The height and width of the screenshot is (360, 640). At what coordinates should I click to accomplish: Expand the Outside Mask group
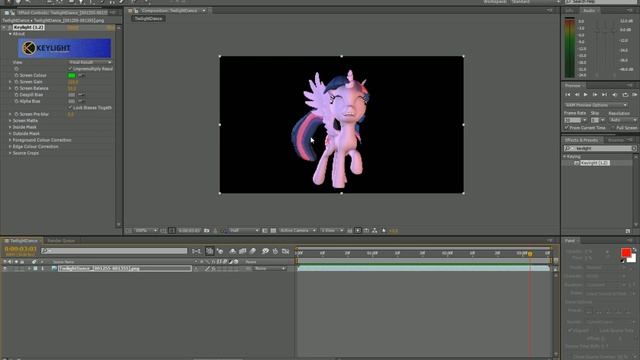pyautogui.click(x=10, y=134)
